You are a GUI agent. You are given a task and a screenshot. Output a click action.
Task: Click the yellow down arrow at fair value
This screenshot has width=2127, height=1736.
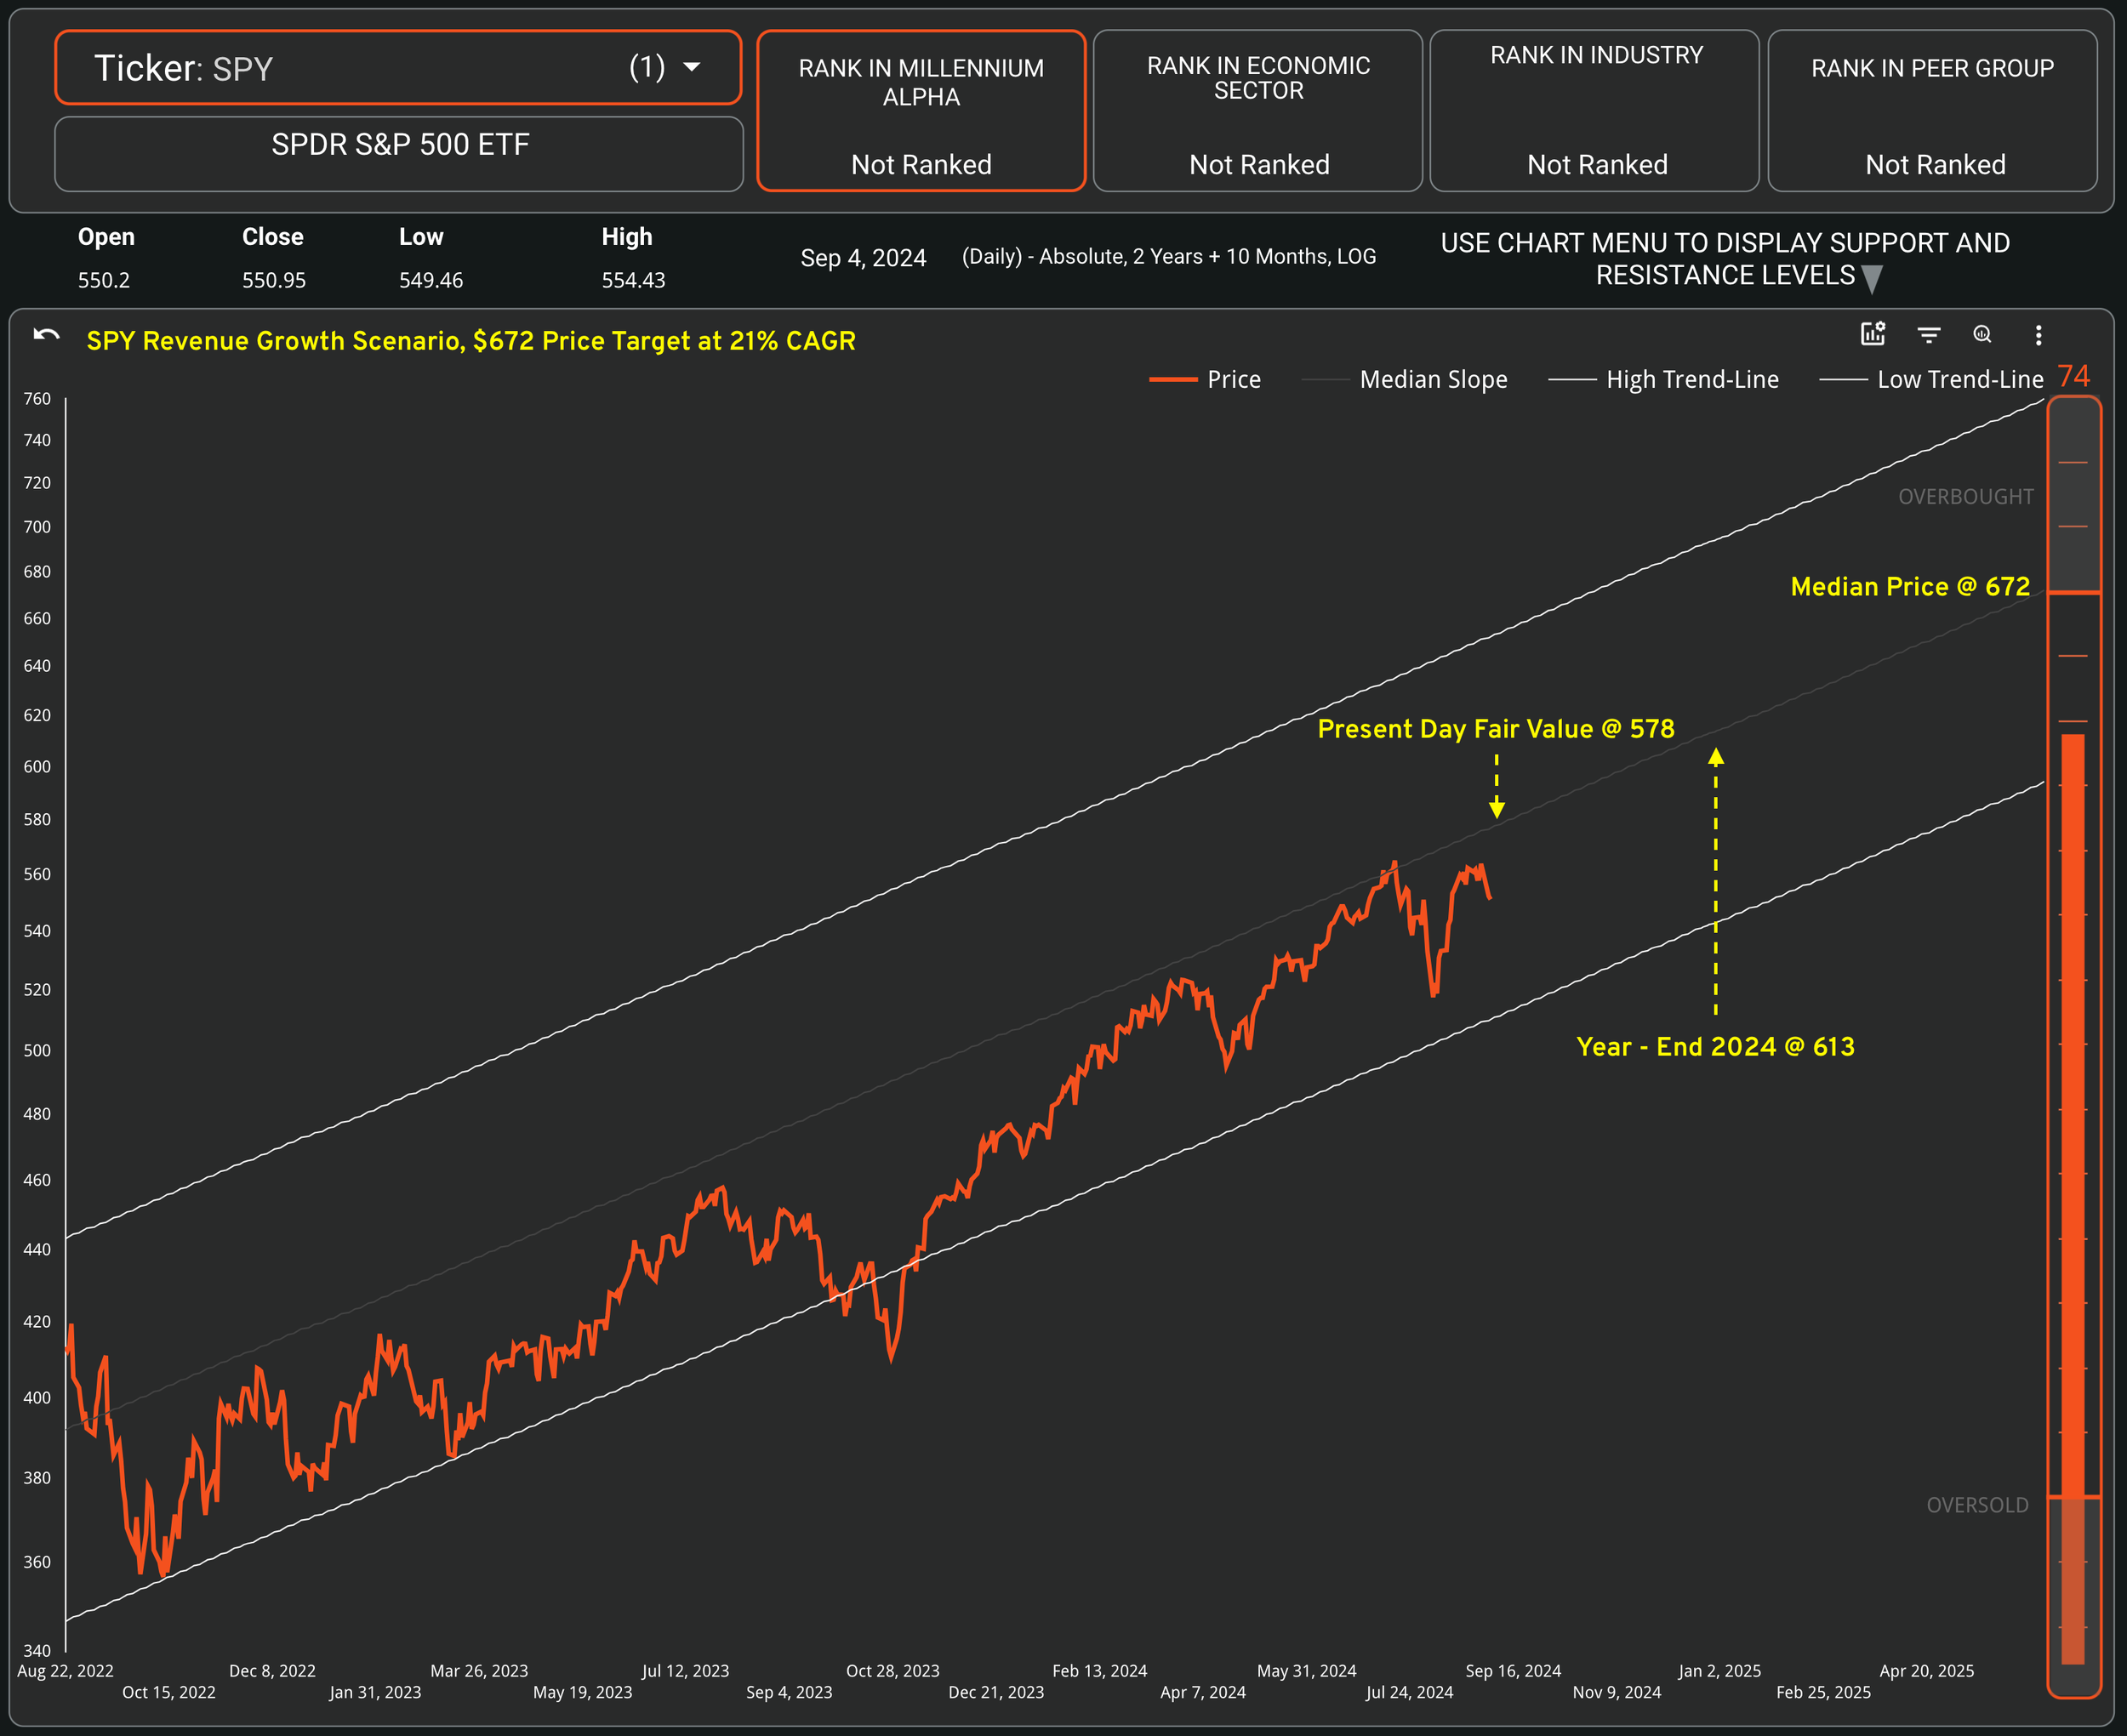1496,807
